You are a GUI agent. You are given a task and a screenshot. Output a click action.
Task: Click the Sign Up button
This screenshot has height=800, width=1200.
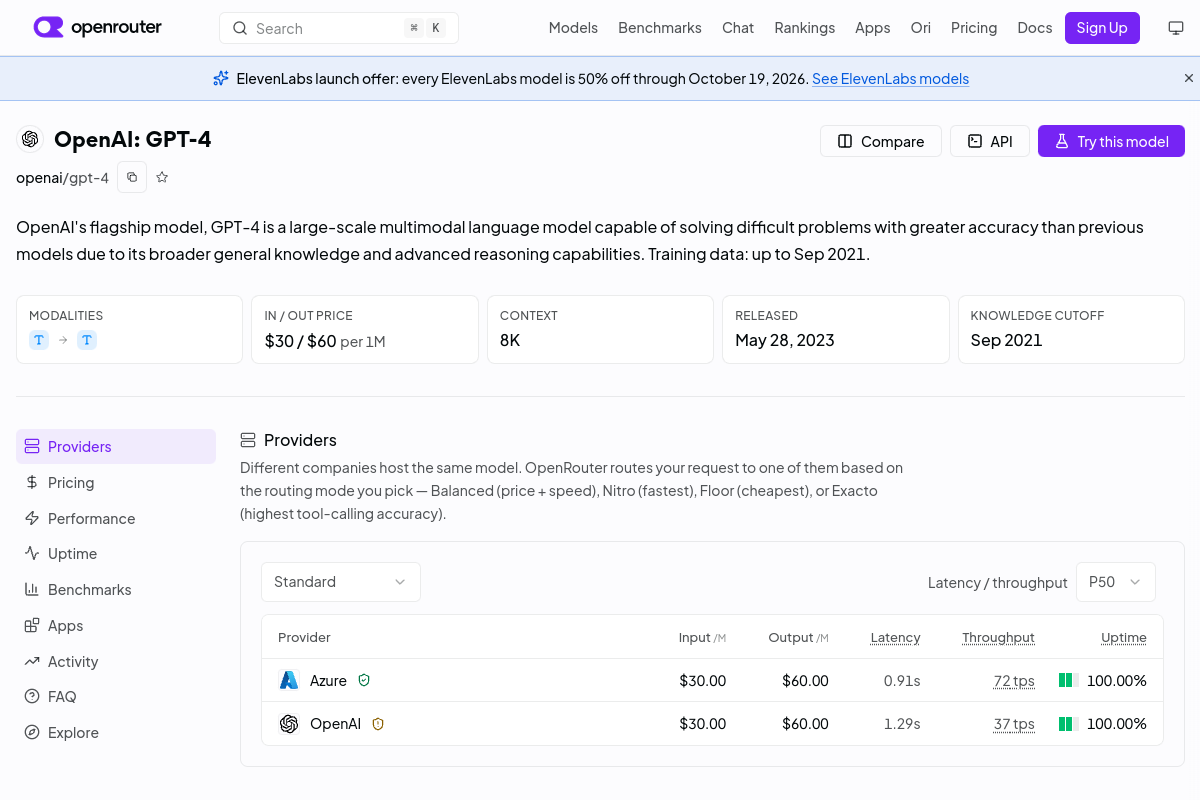[1102, 28]
